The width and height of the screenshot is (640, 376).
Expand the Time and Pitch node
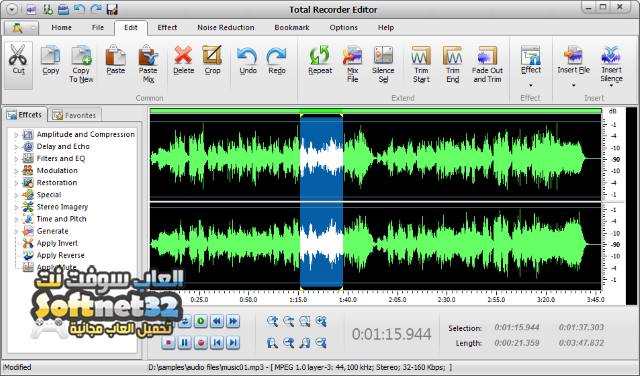(16, 219)
